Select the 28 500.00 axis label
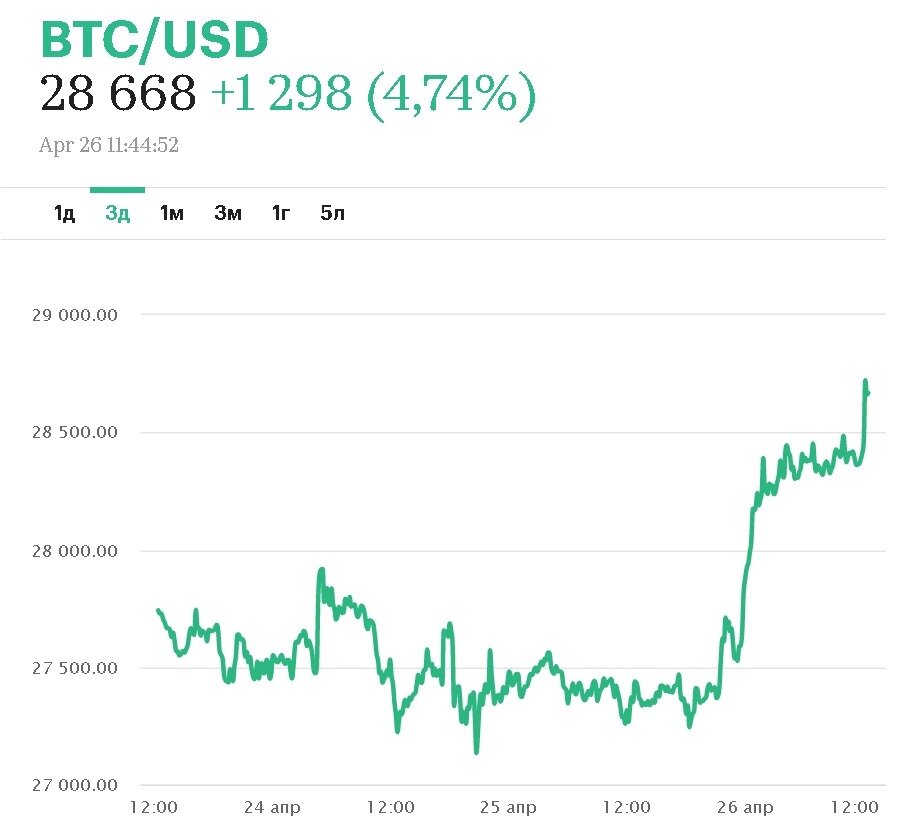This screenshot has height=824, width=906. point(75,433)
